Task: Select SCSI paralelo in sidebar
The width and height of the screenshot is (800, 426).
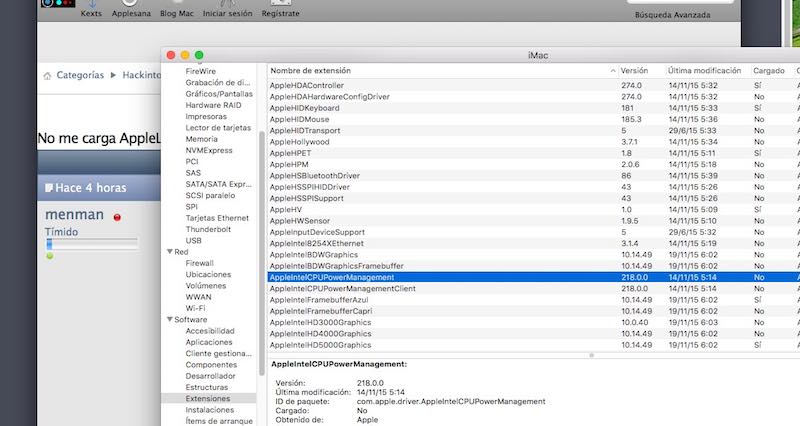Action: point(210,195)
